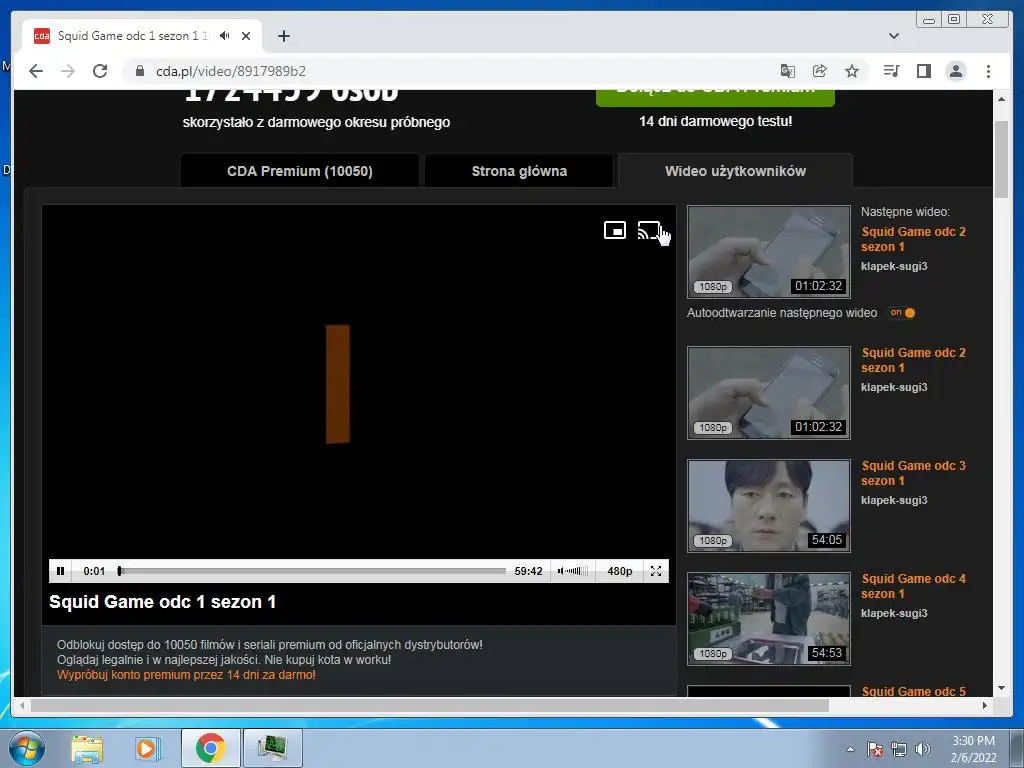The width and height of the screenshot is (1024, 768).
Task: Click the share this page icon
Action: click(x=820, y=71)
